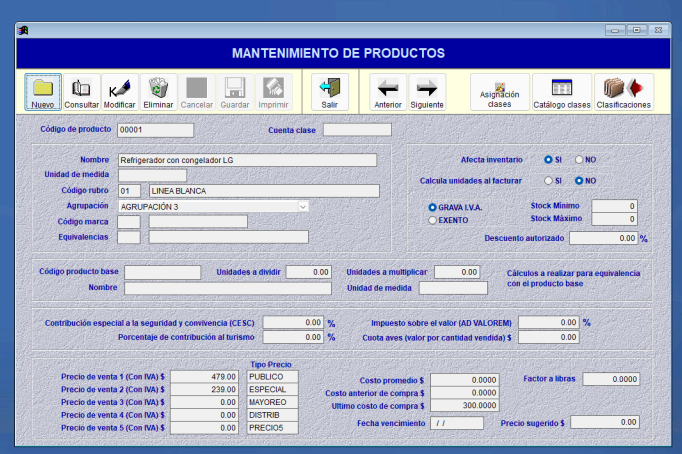Open the Catálogo clases window

(561, 91)
